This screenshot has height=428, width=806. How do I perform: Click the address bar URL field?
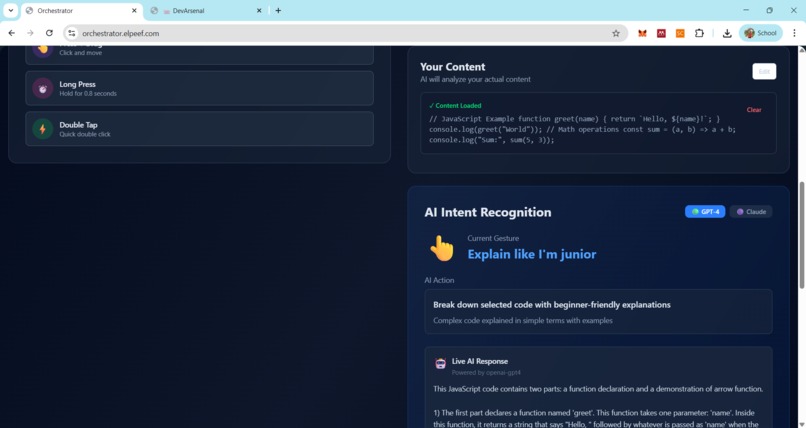click(x=344, y=33)
